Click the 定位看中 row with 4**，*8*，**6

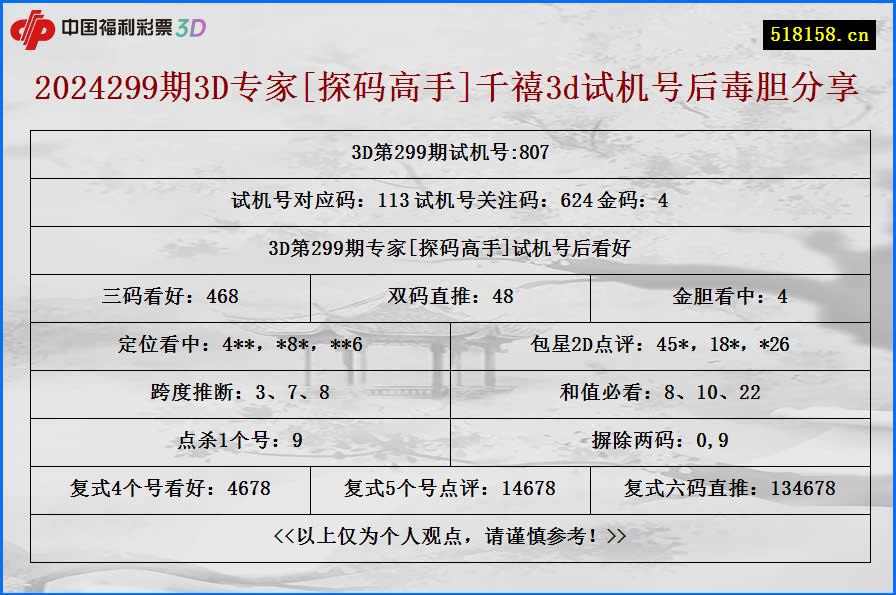(x=240, y=345)
